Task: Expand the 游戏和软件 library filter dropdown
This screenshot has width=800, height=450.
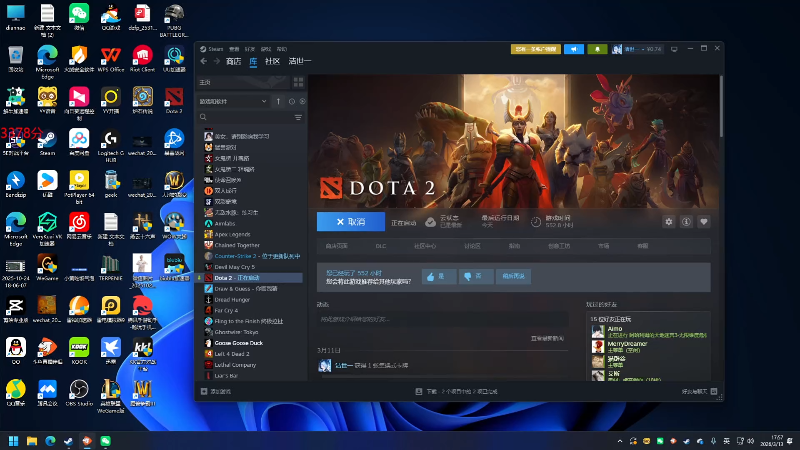Action: pyautogui.click(x=233, y=102)
